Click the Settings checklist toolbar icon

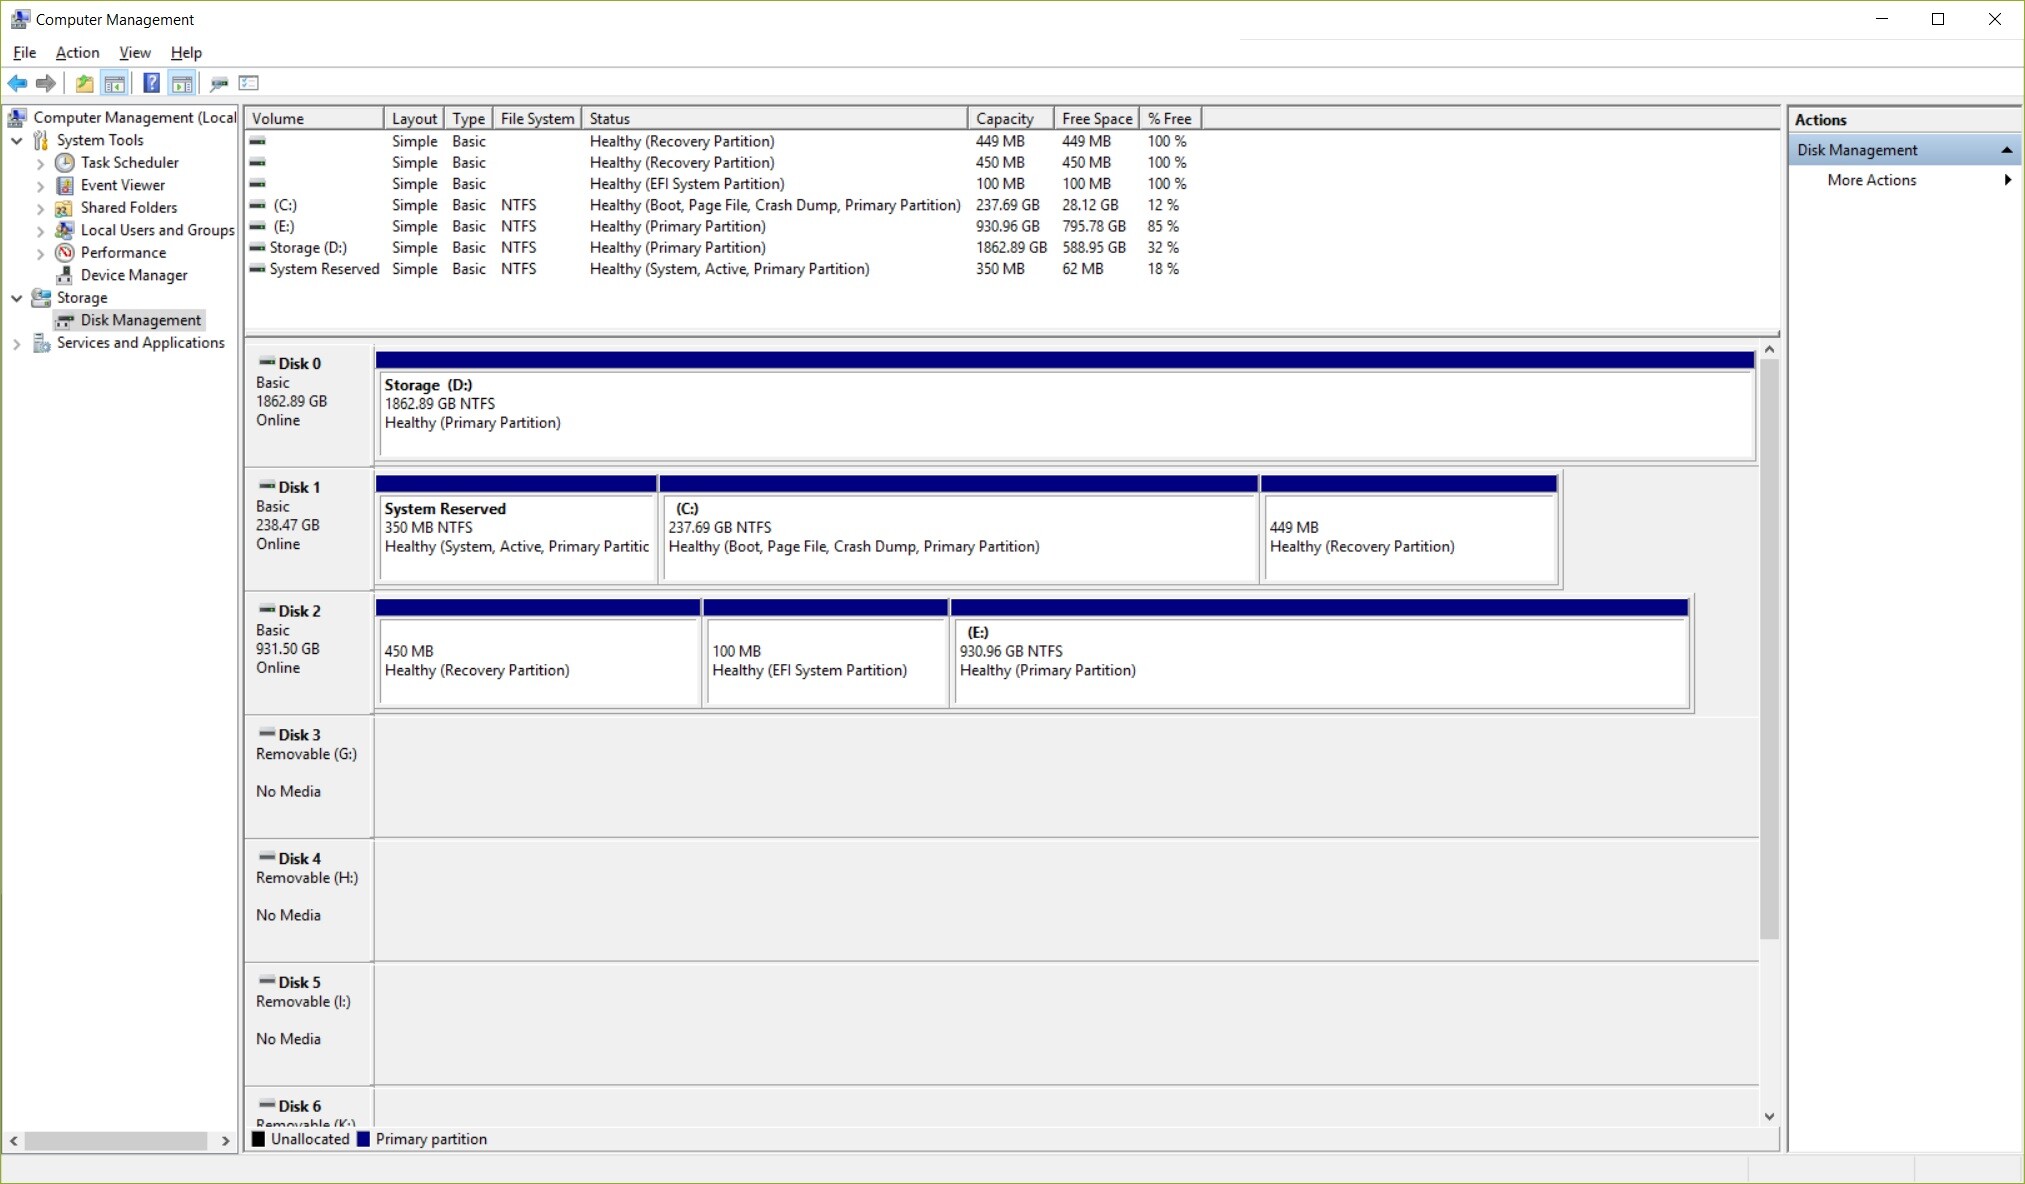pos(249,83)
